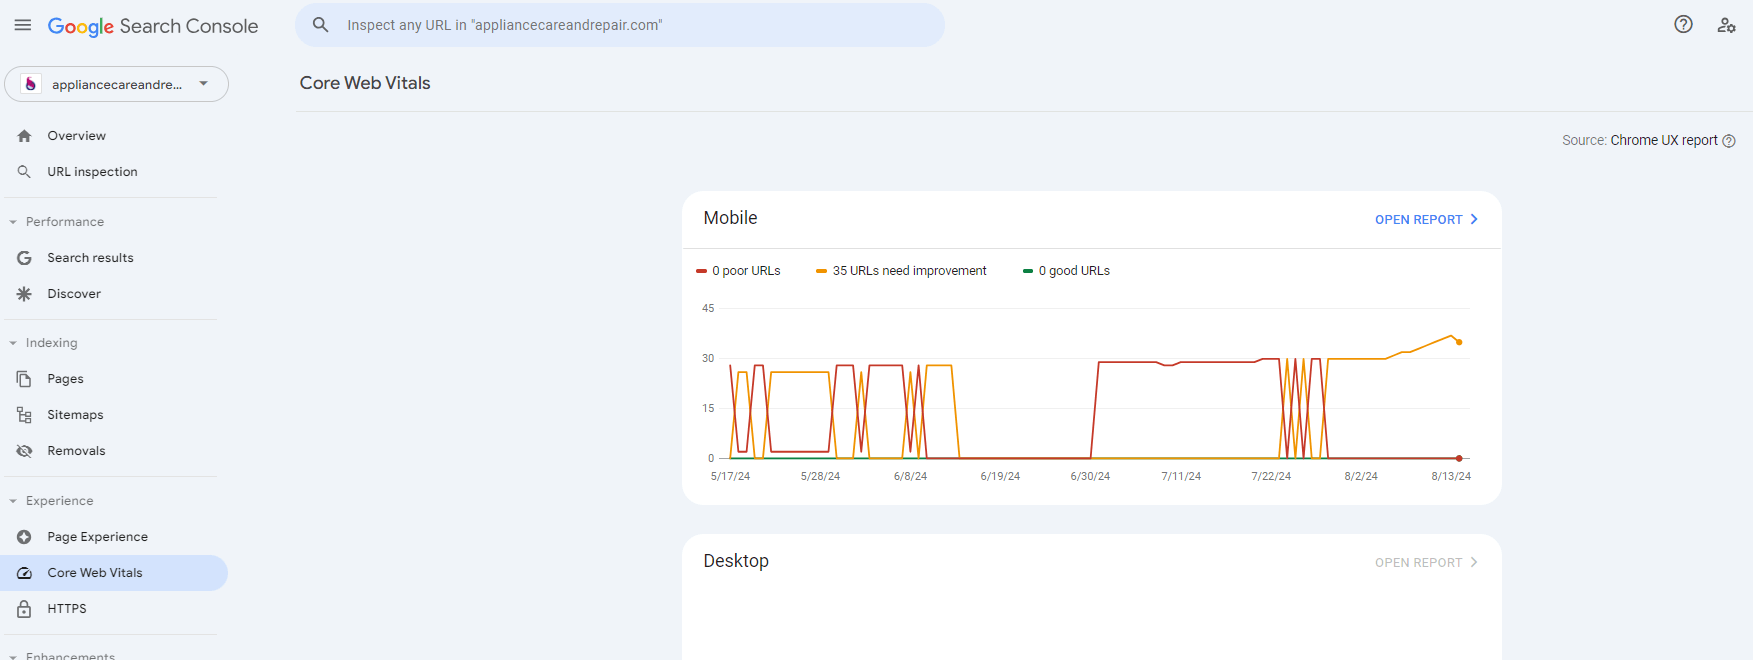Click the orange endpoint on the chart

click(1459, 342)
